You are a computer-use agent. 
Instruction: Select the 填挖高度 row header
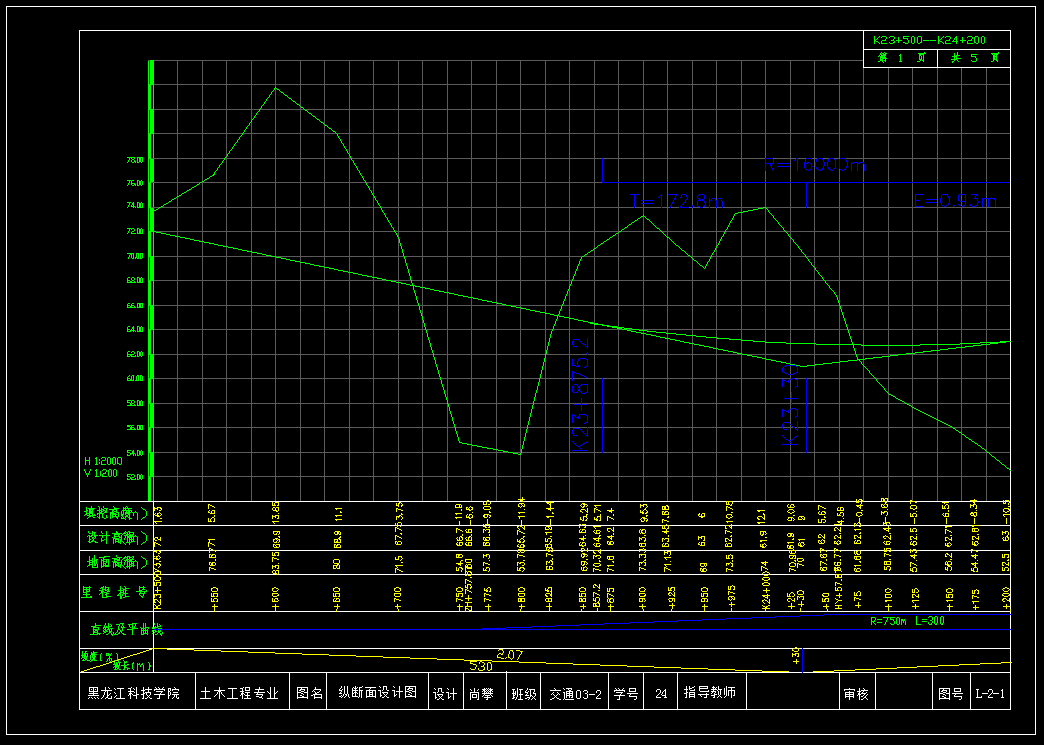coord(115,513)
